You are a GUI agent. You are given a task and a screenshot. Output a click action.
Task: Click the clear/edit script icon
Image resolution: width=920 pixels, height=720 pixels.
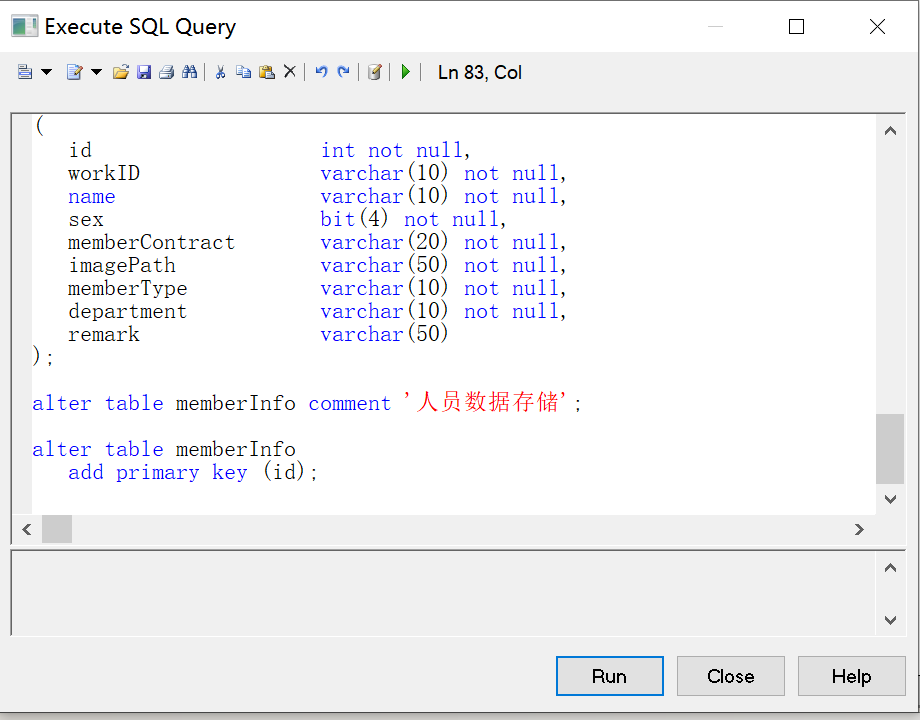[374, 72]
